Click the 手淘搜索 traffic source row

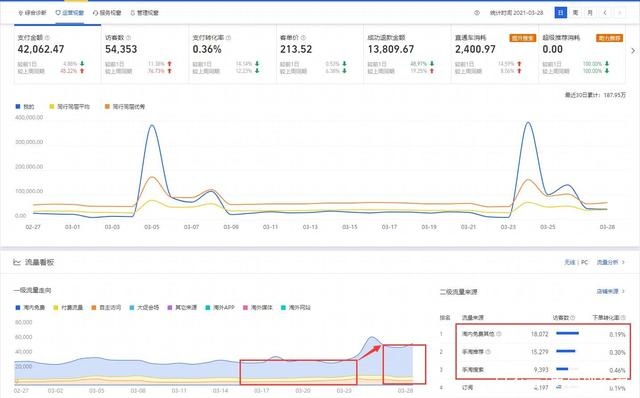[x=533, y=369]
